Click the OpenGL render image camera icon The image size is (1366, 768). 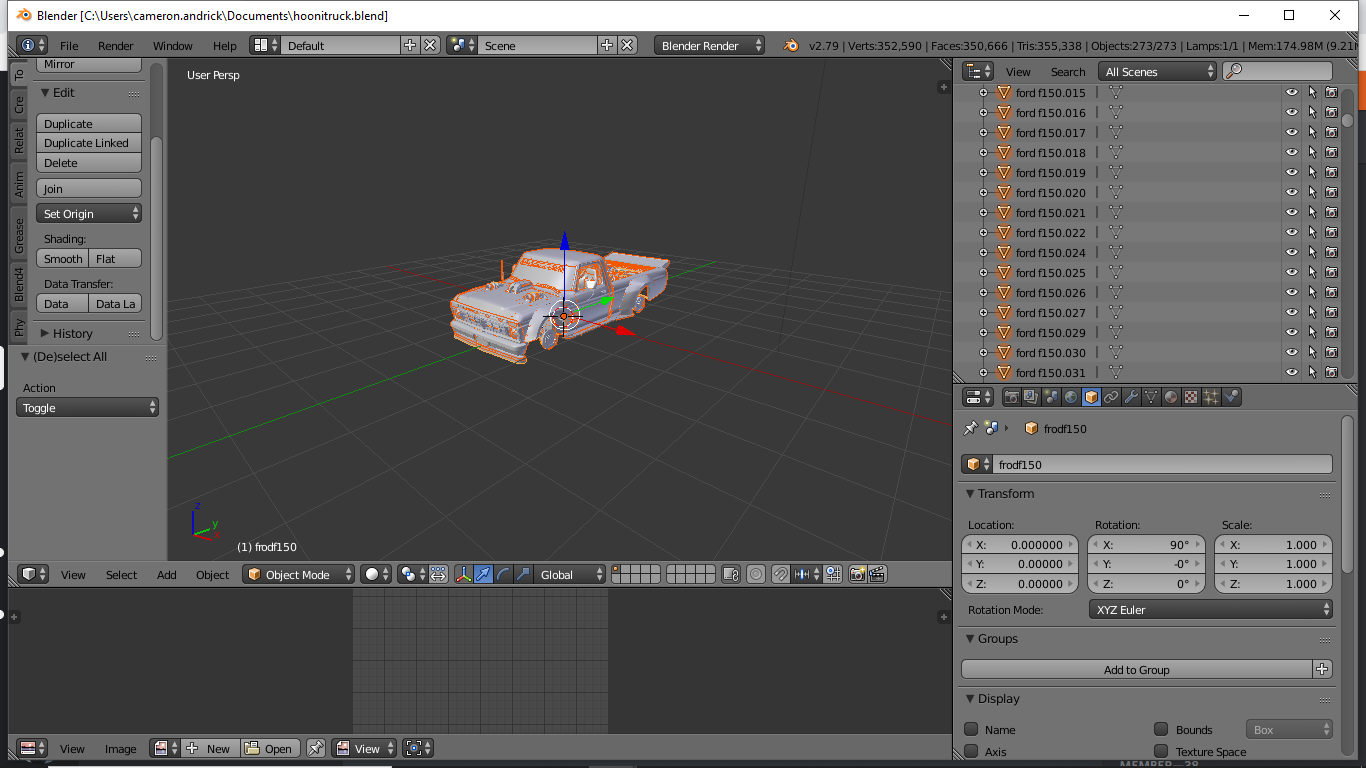pos(857,574)
